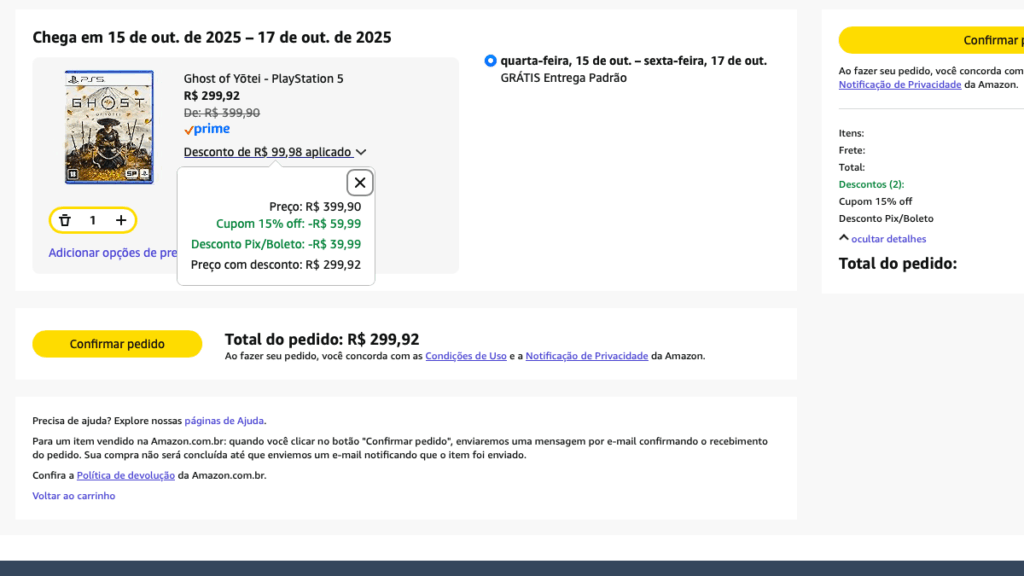
Task: Click Desconto de R$ 99,98 aplicado link
Action: pos(268,152)
